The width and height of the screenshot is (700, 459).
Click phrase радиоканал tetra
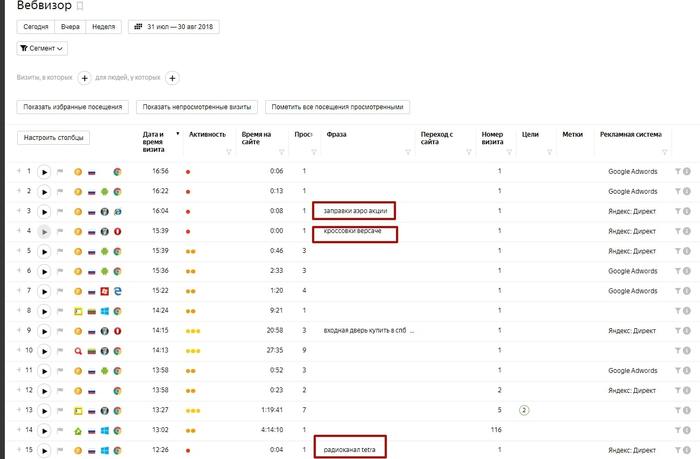pyautogui.click(x=350, y=450)
